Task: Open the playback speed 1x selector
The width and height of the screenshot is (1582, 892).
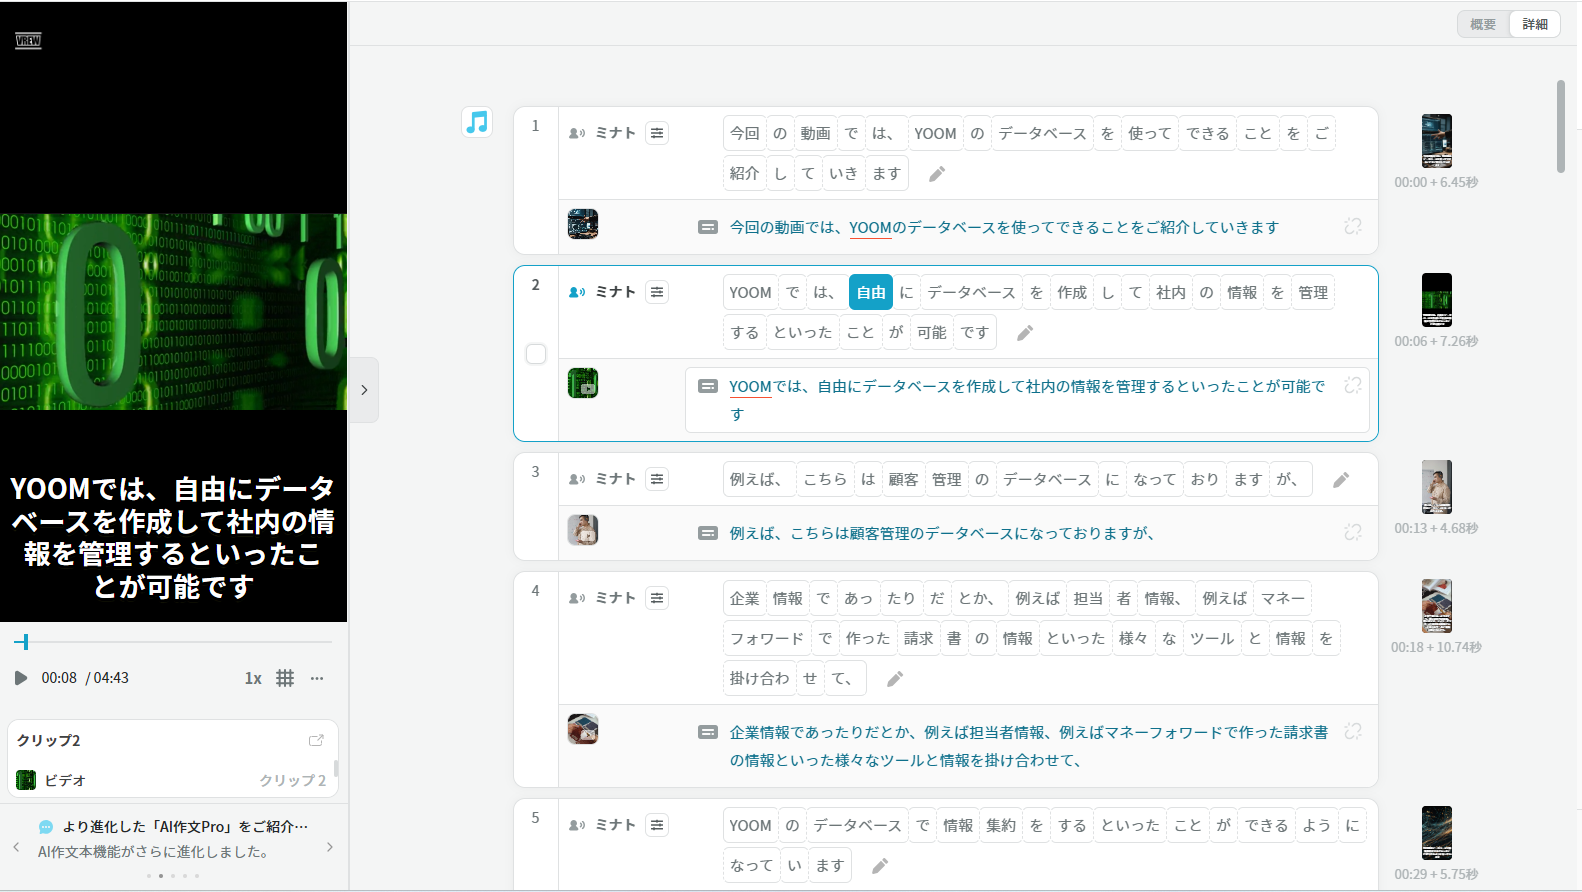Action: (253, 678)
